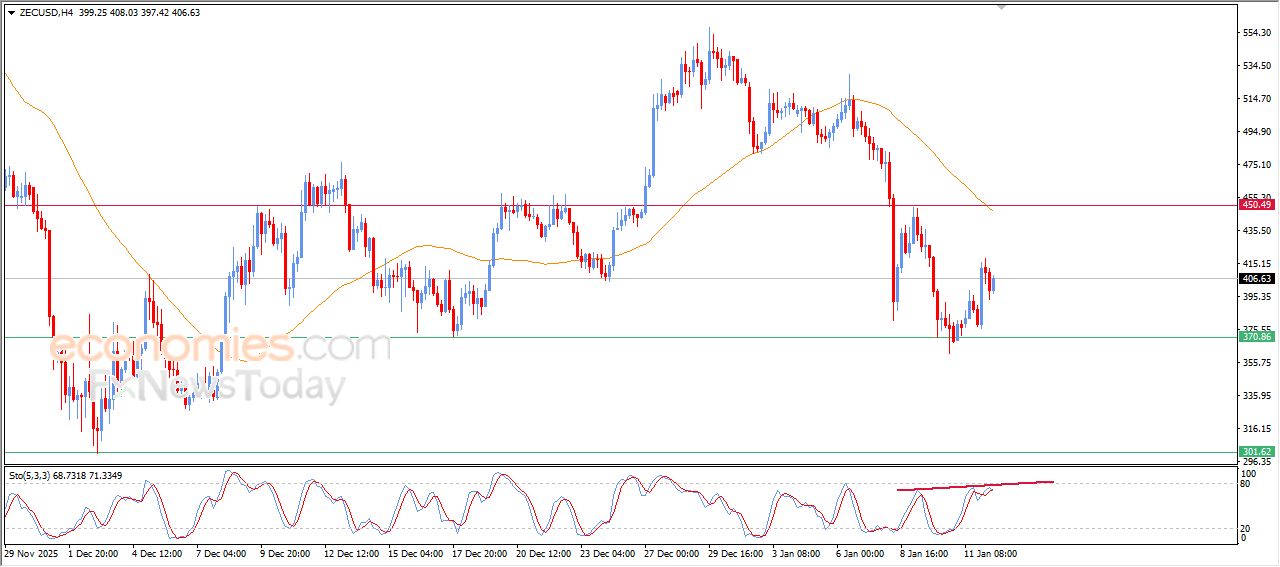Click the 8 Jan 16:00 date label
Screen dimensions: 1280x567
pyautogui.click(x=925, y=552)
